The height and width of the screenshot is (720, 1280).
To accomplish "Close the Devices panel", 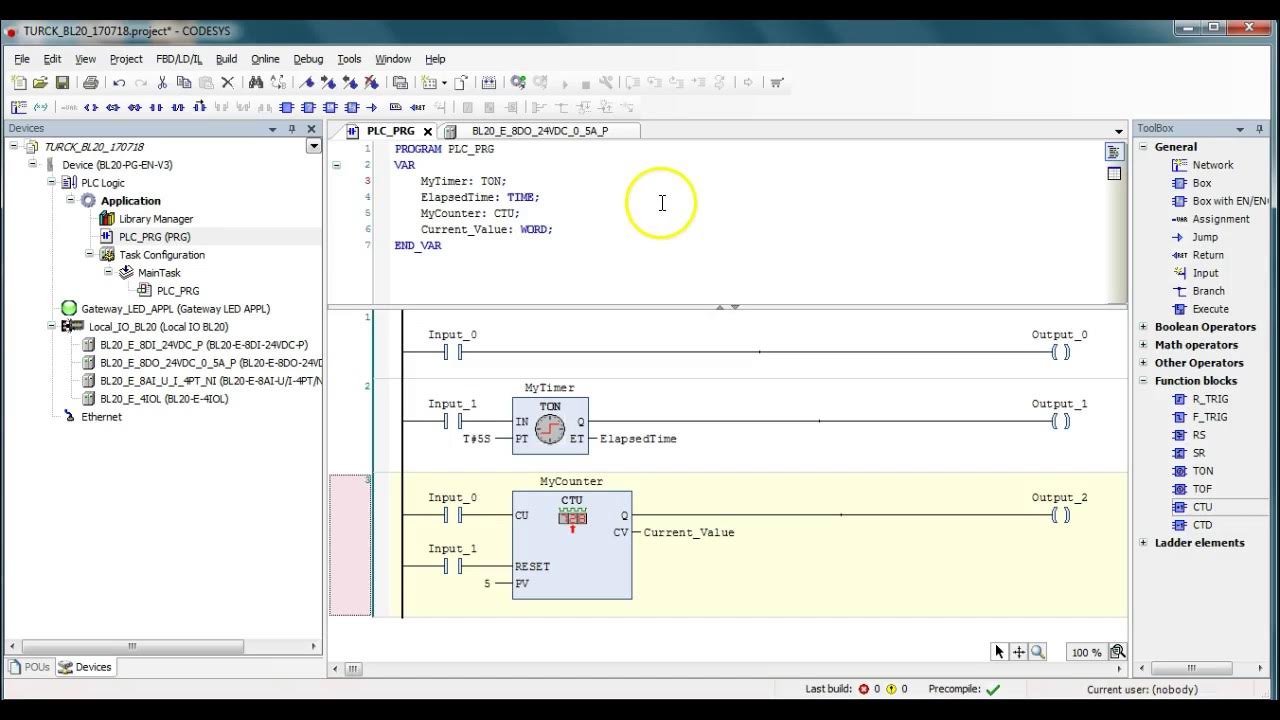I will click(311, 129).
